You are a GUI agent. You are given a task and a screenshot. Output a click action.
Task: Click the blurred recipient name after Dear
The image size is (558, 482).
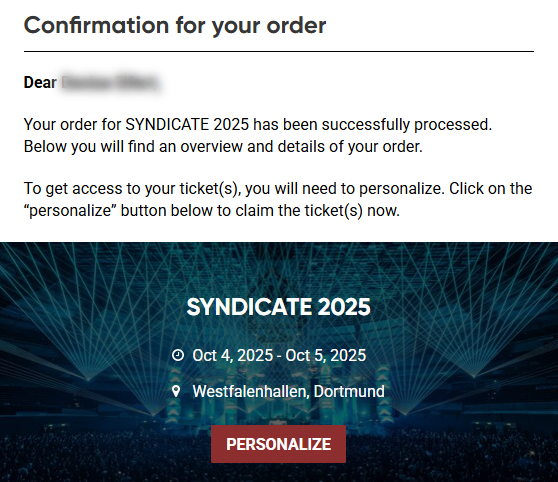tap(110, 83)
